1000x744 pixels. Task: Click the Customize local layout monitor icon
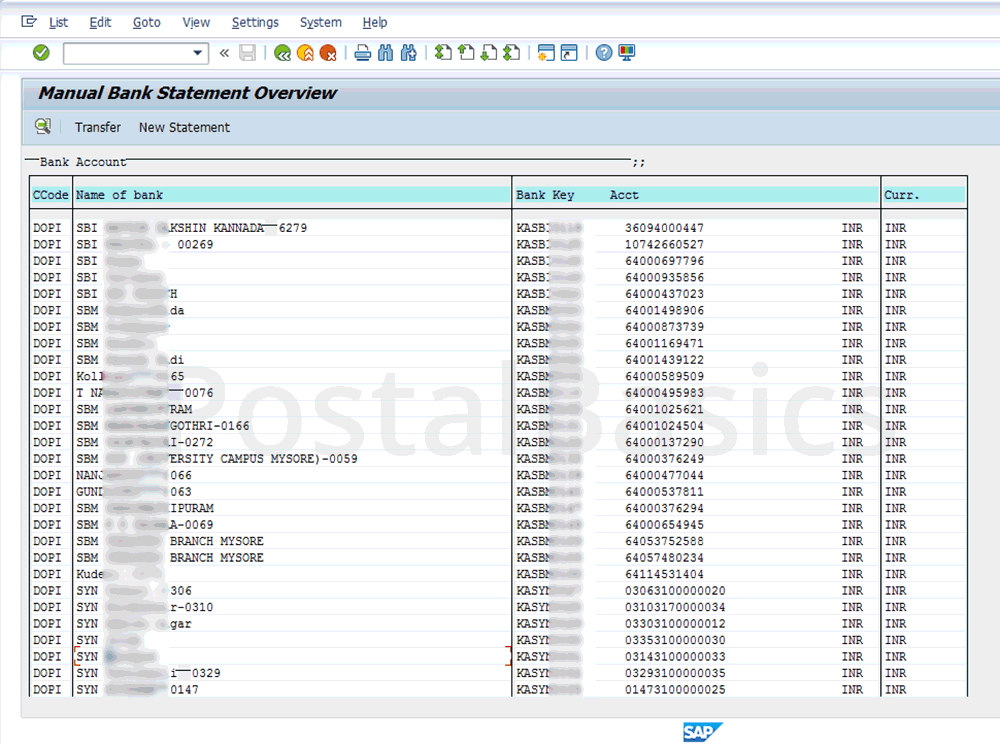pyautogui.click(x=627, y=53)
